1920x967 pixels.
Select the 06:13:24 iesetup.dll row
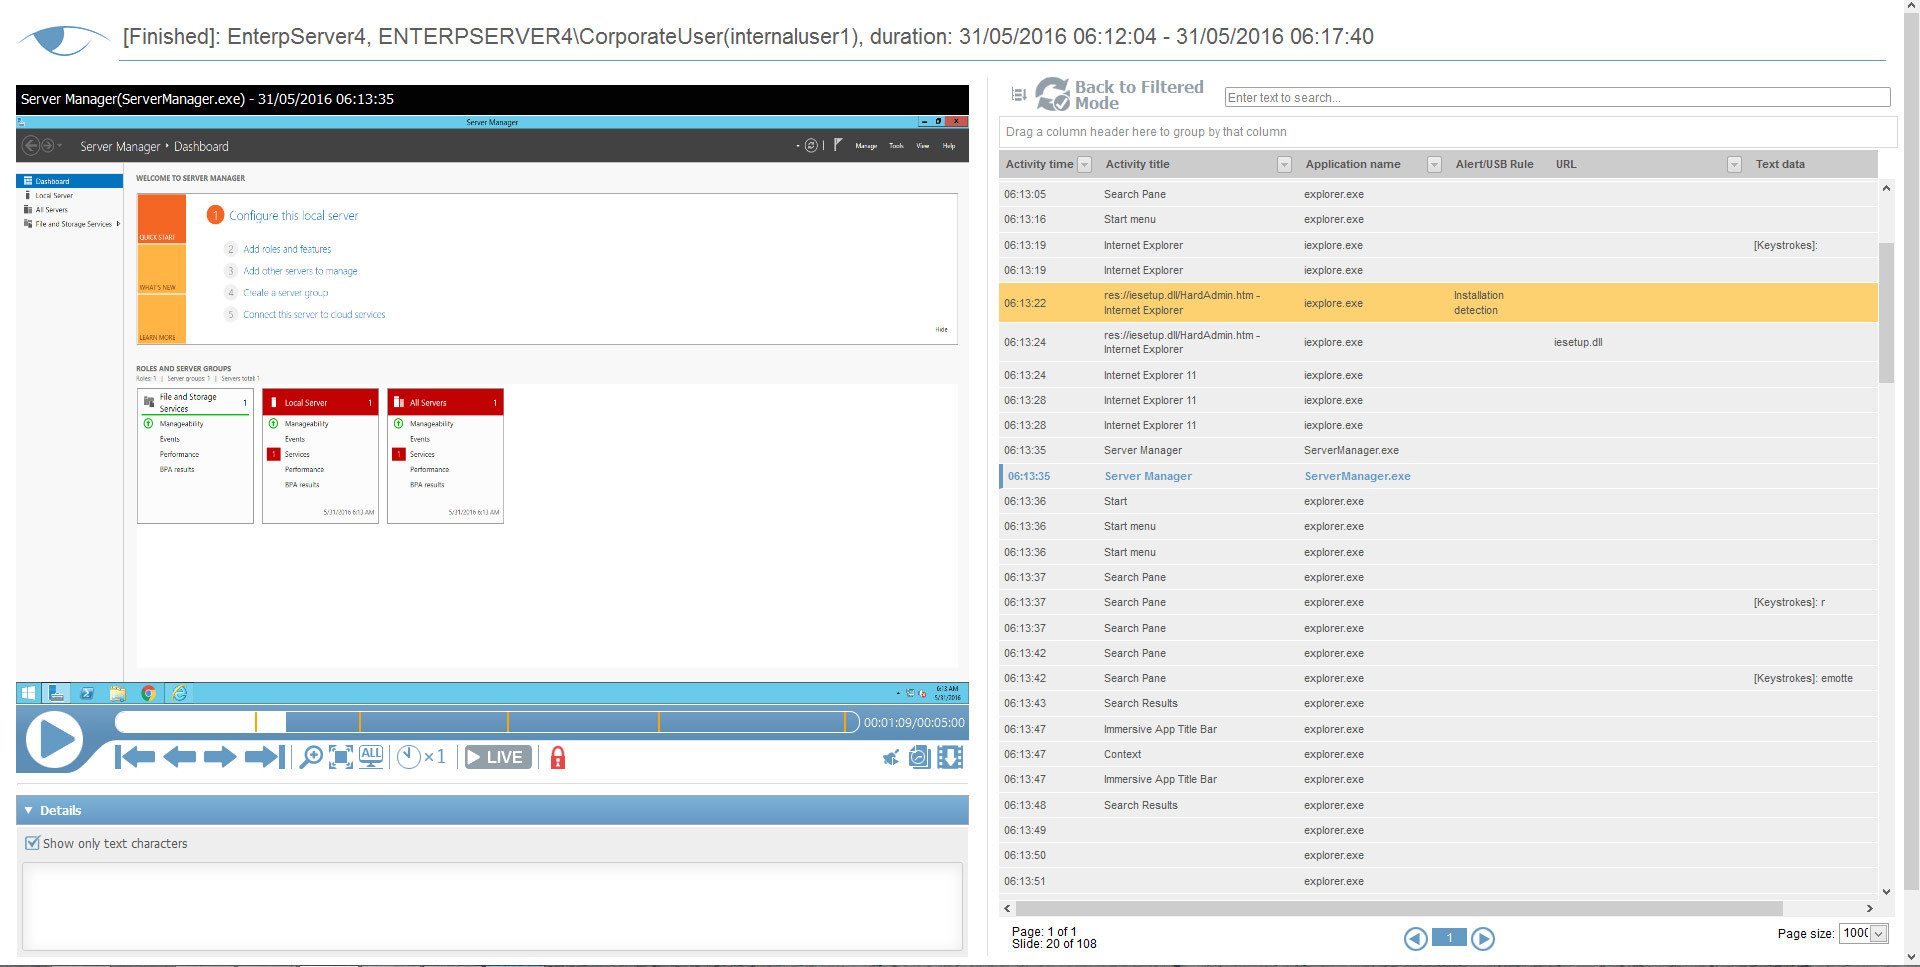click(1438, 342)
